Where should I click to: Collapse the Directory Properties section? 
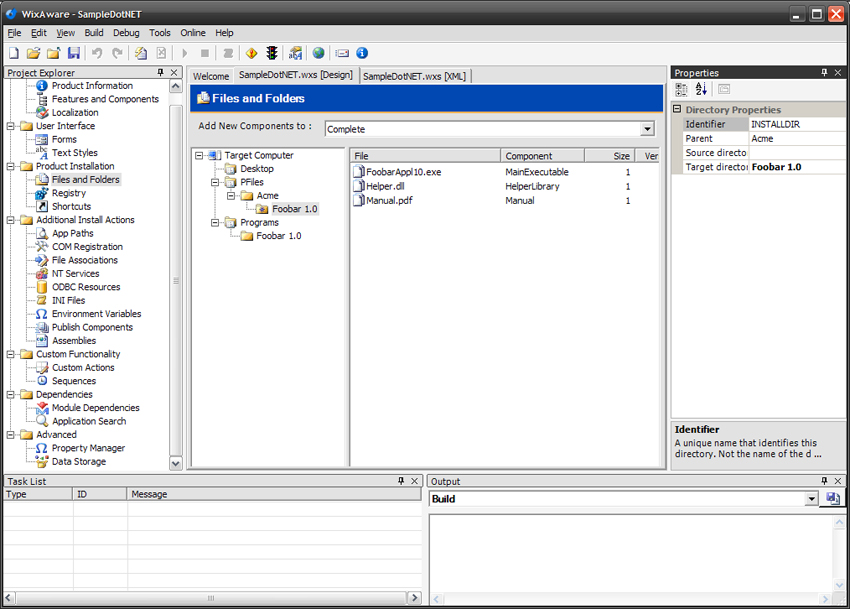click(677, 109)
